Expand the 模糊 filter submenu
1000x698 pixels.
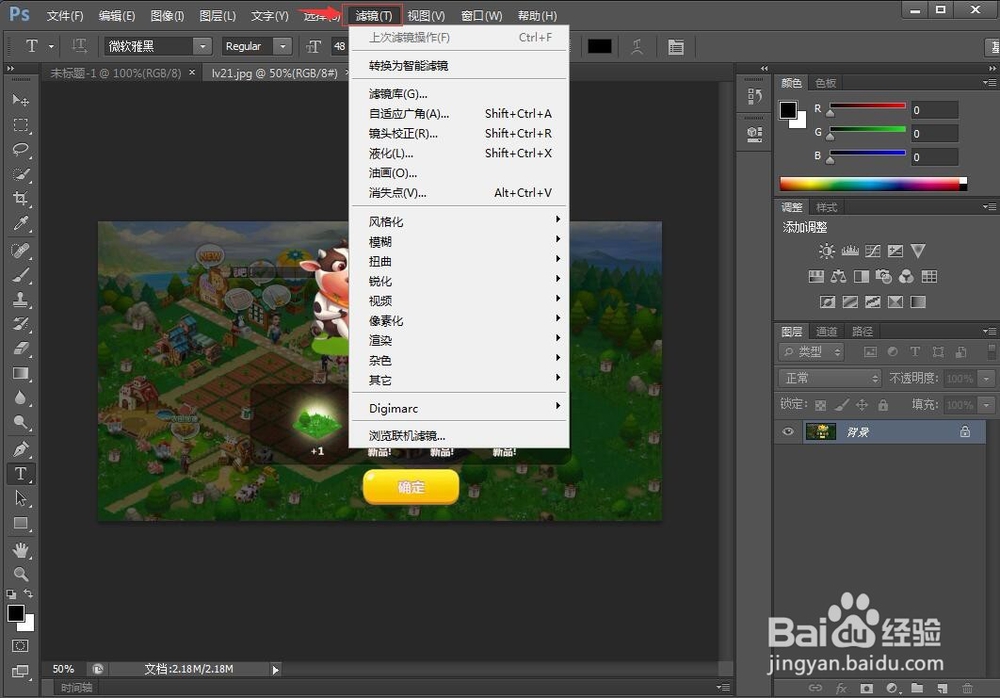459,242
